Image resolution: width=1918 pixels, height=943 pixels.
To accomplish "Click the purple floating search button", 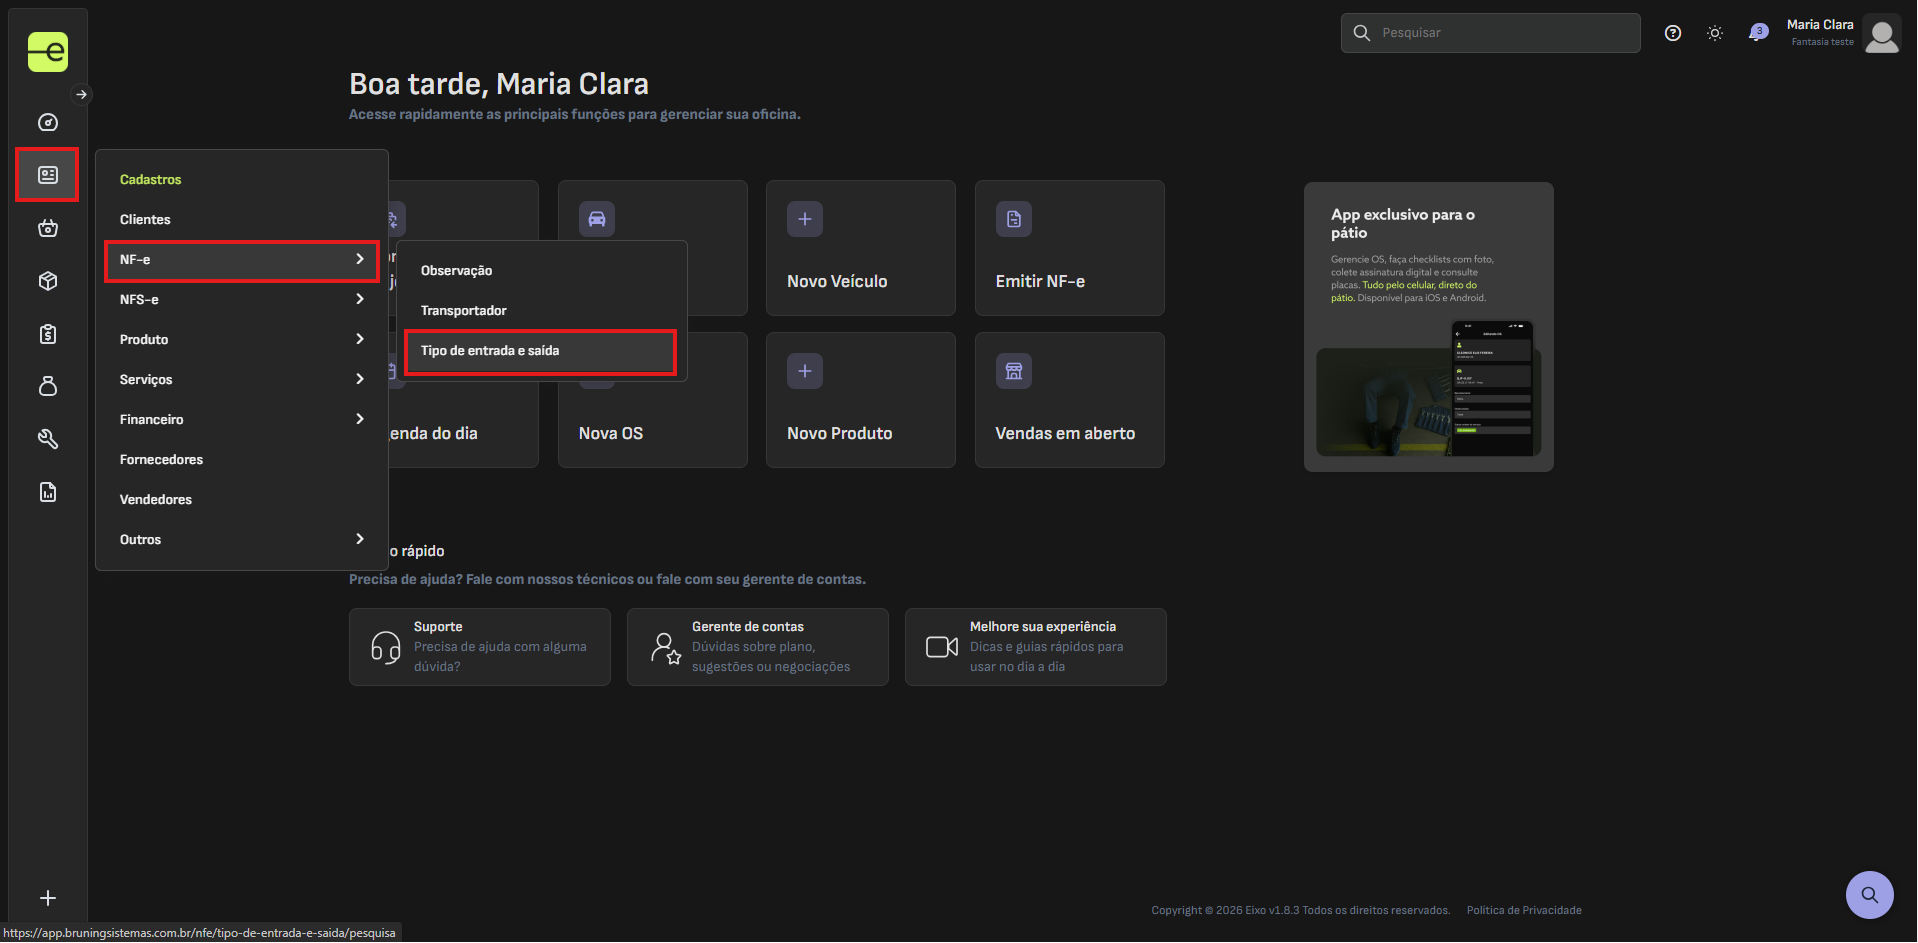I will (x=1870, y=895).
